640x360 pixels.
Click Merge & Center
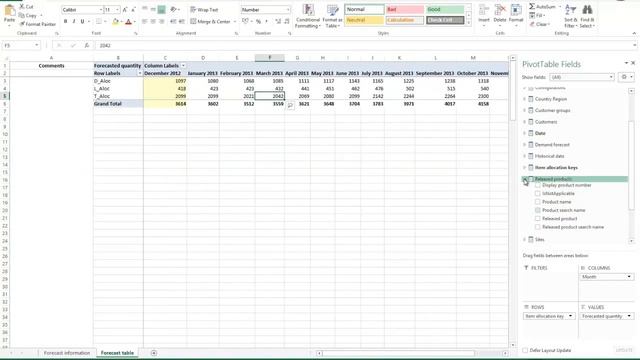210,21
